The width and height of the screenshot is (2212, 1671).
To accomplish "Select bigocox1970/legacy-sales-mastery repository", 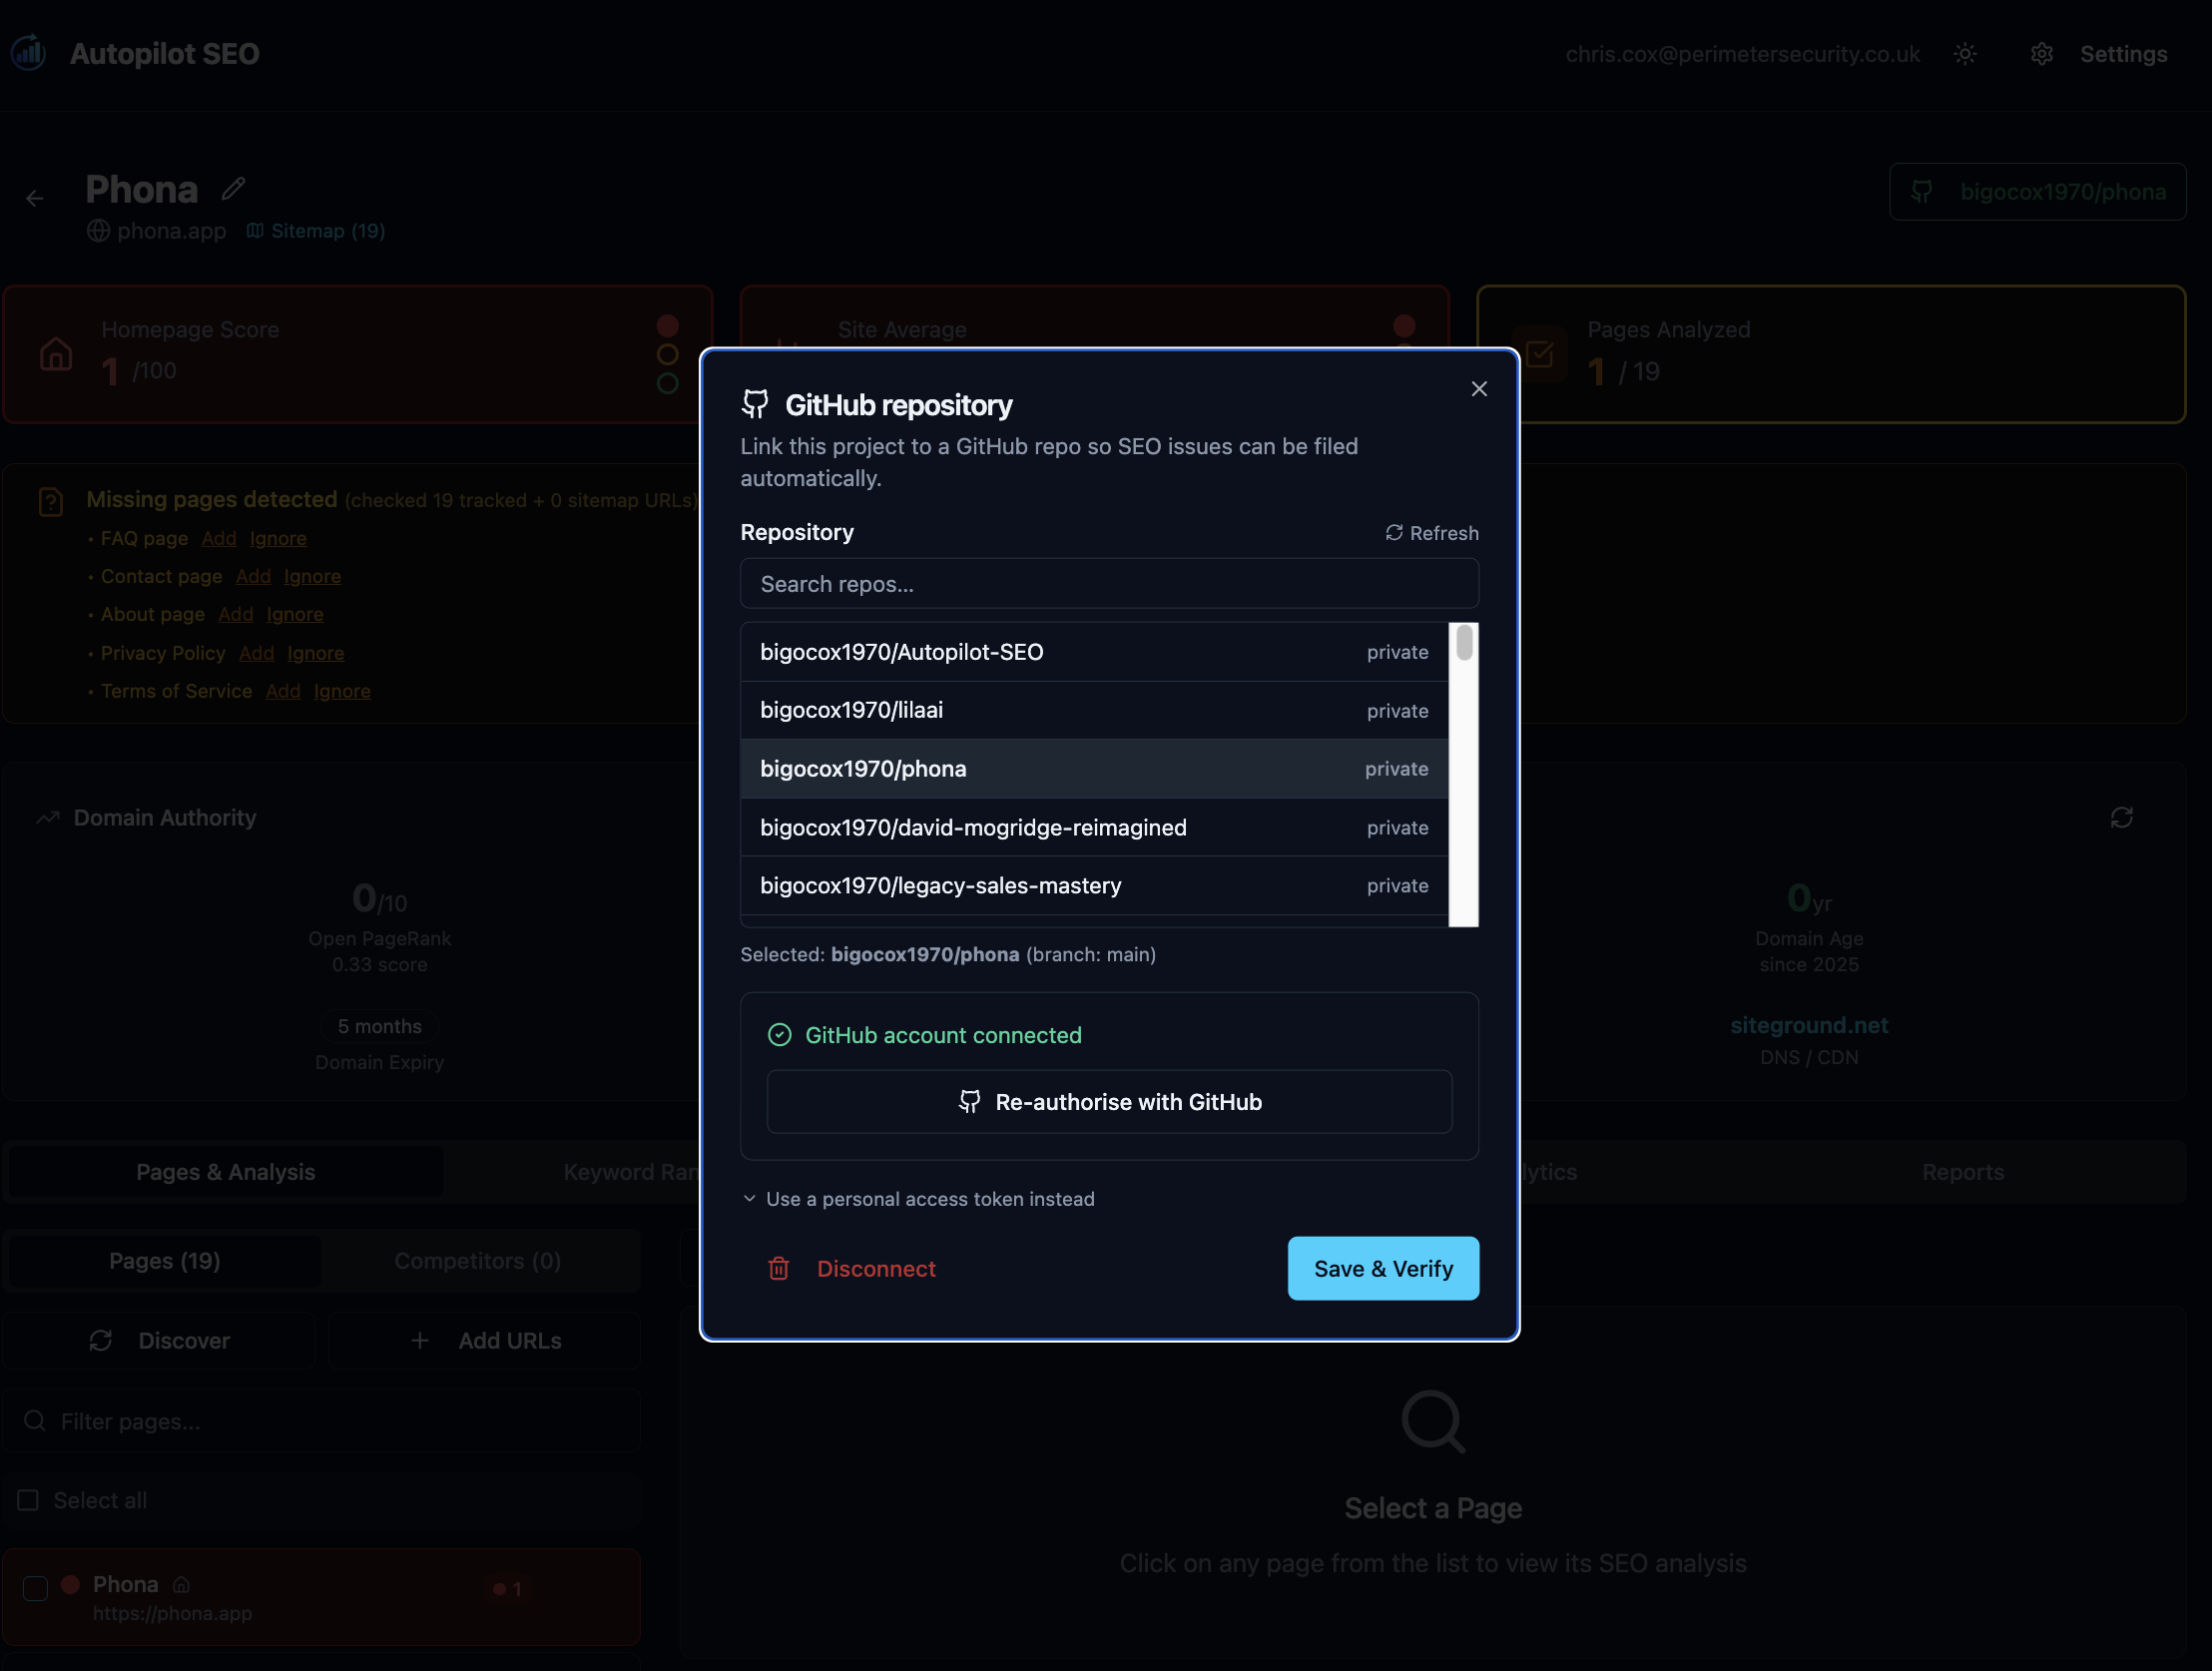I will pos(1094,886).
